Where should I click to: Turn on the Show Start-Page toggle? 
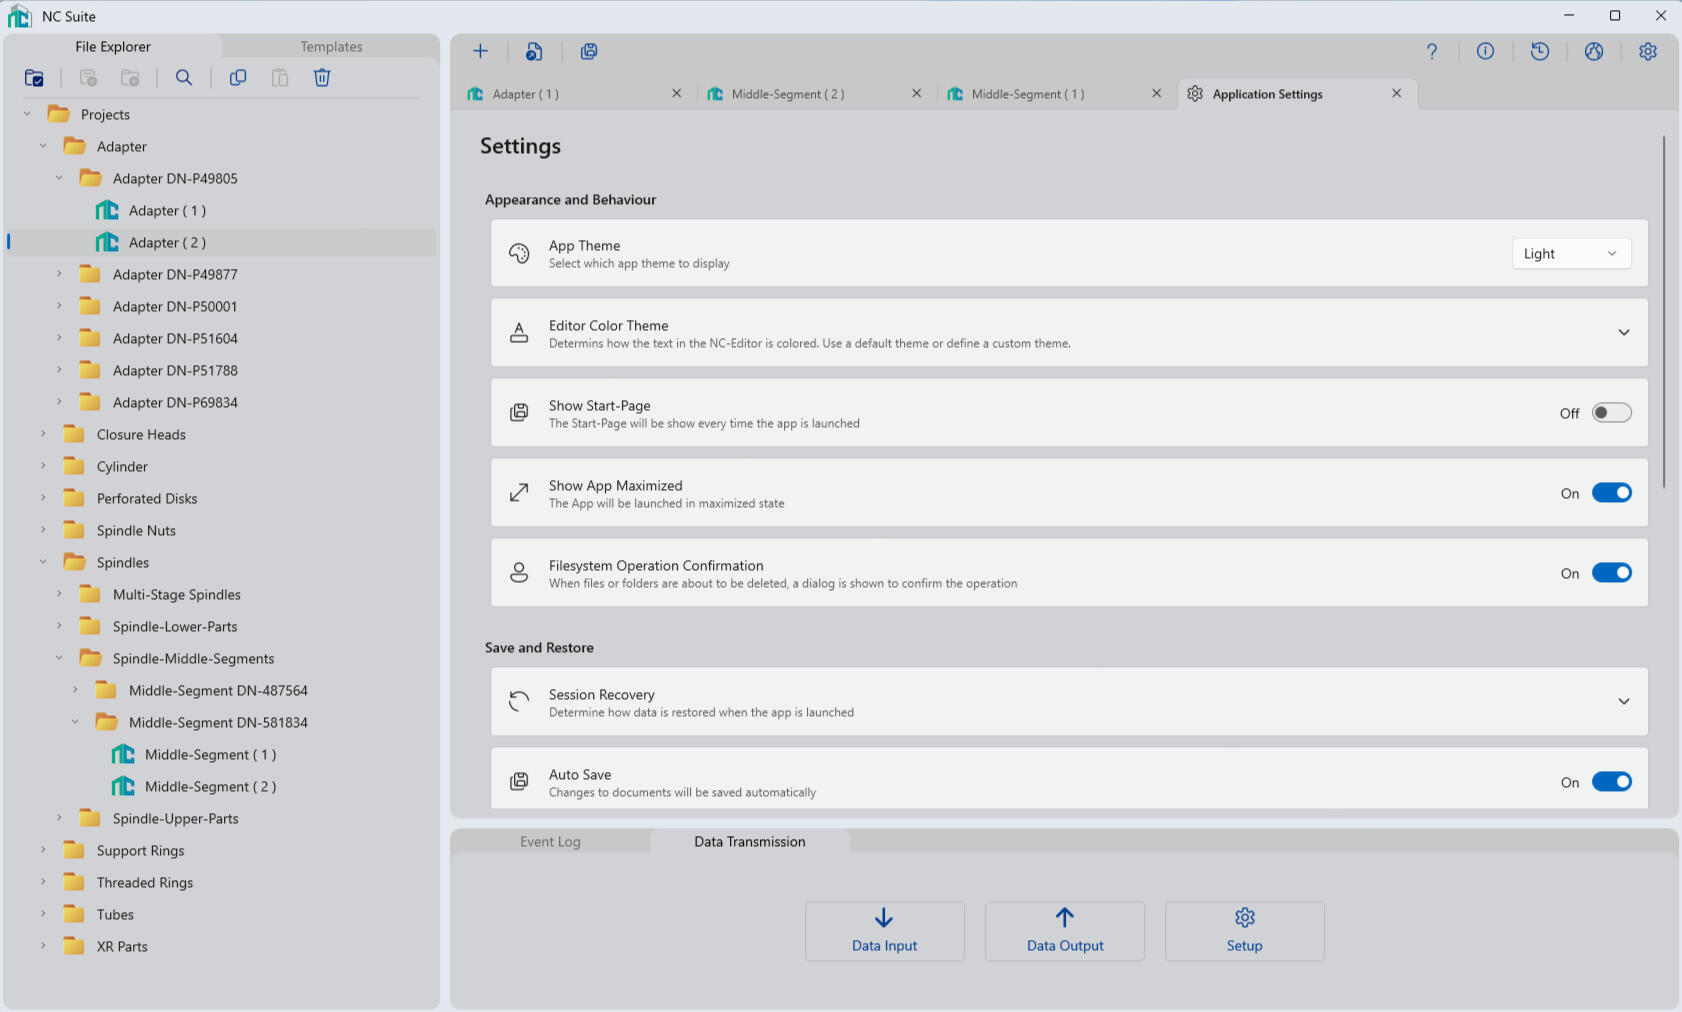(1611, 413)
